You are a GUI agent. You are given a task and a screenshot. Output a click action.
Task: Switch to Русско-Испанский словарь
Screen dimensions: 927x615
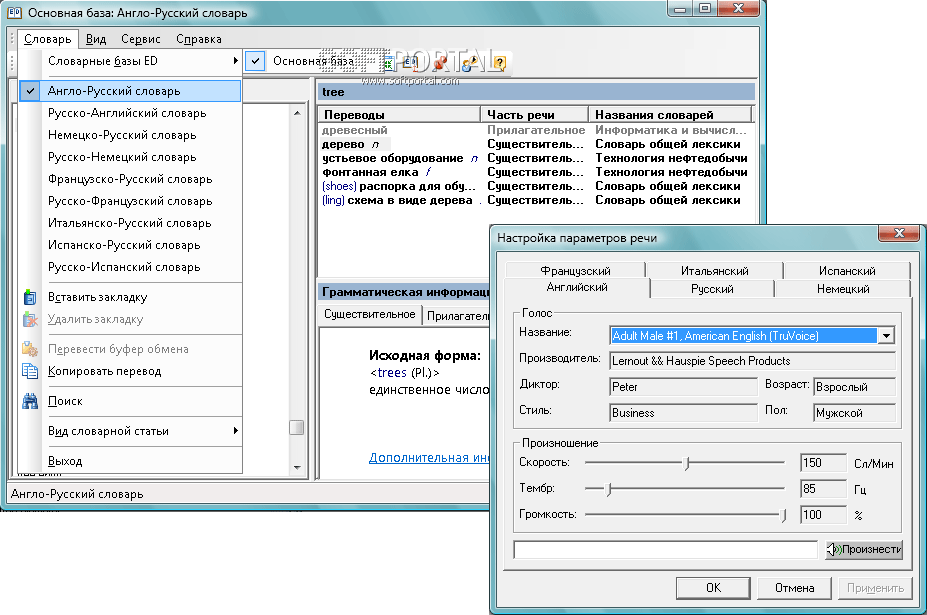(x=130, y=267)
